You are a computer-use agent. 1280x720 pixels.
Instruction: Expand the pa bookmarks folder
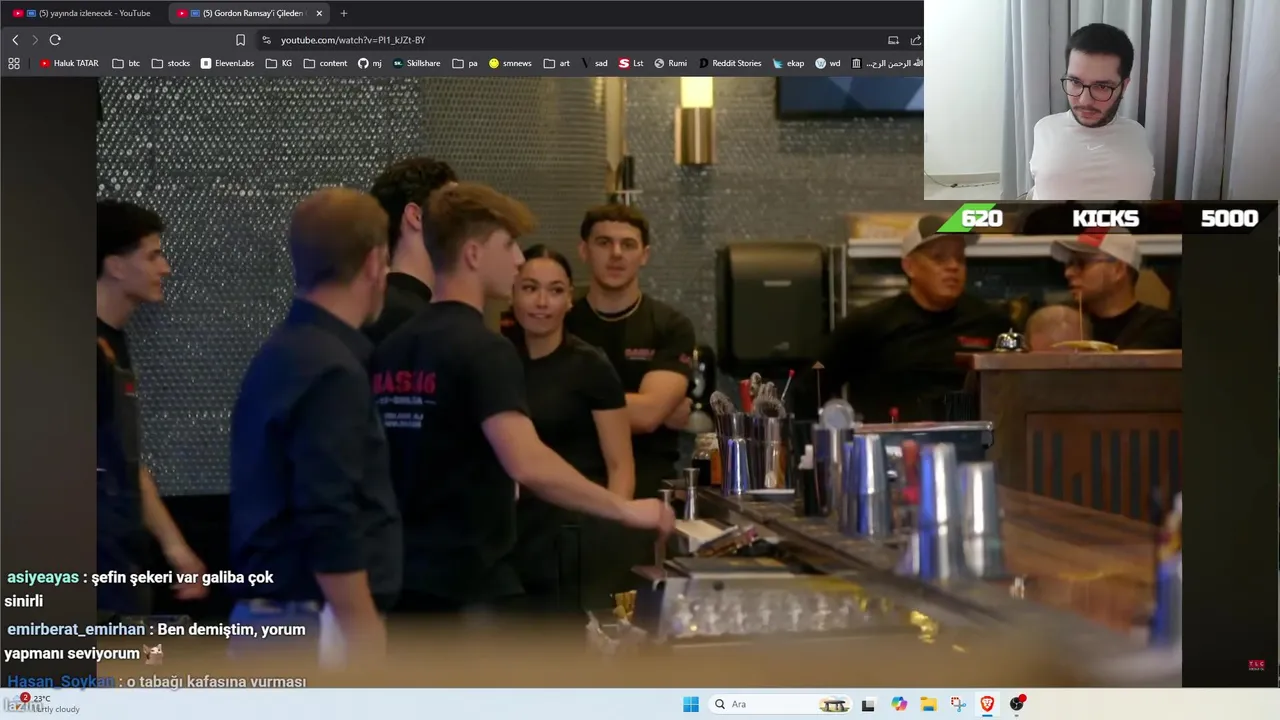(465, 63)
